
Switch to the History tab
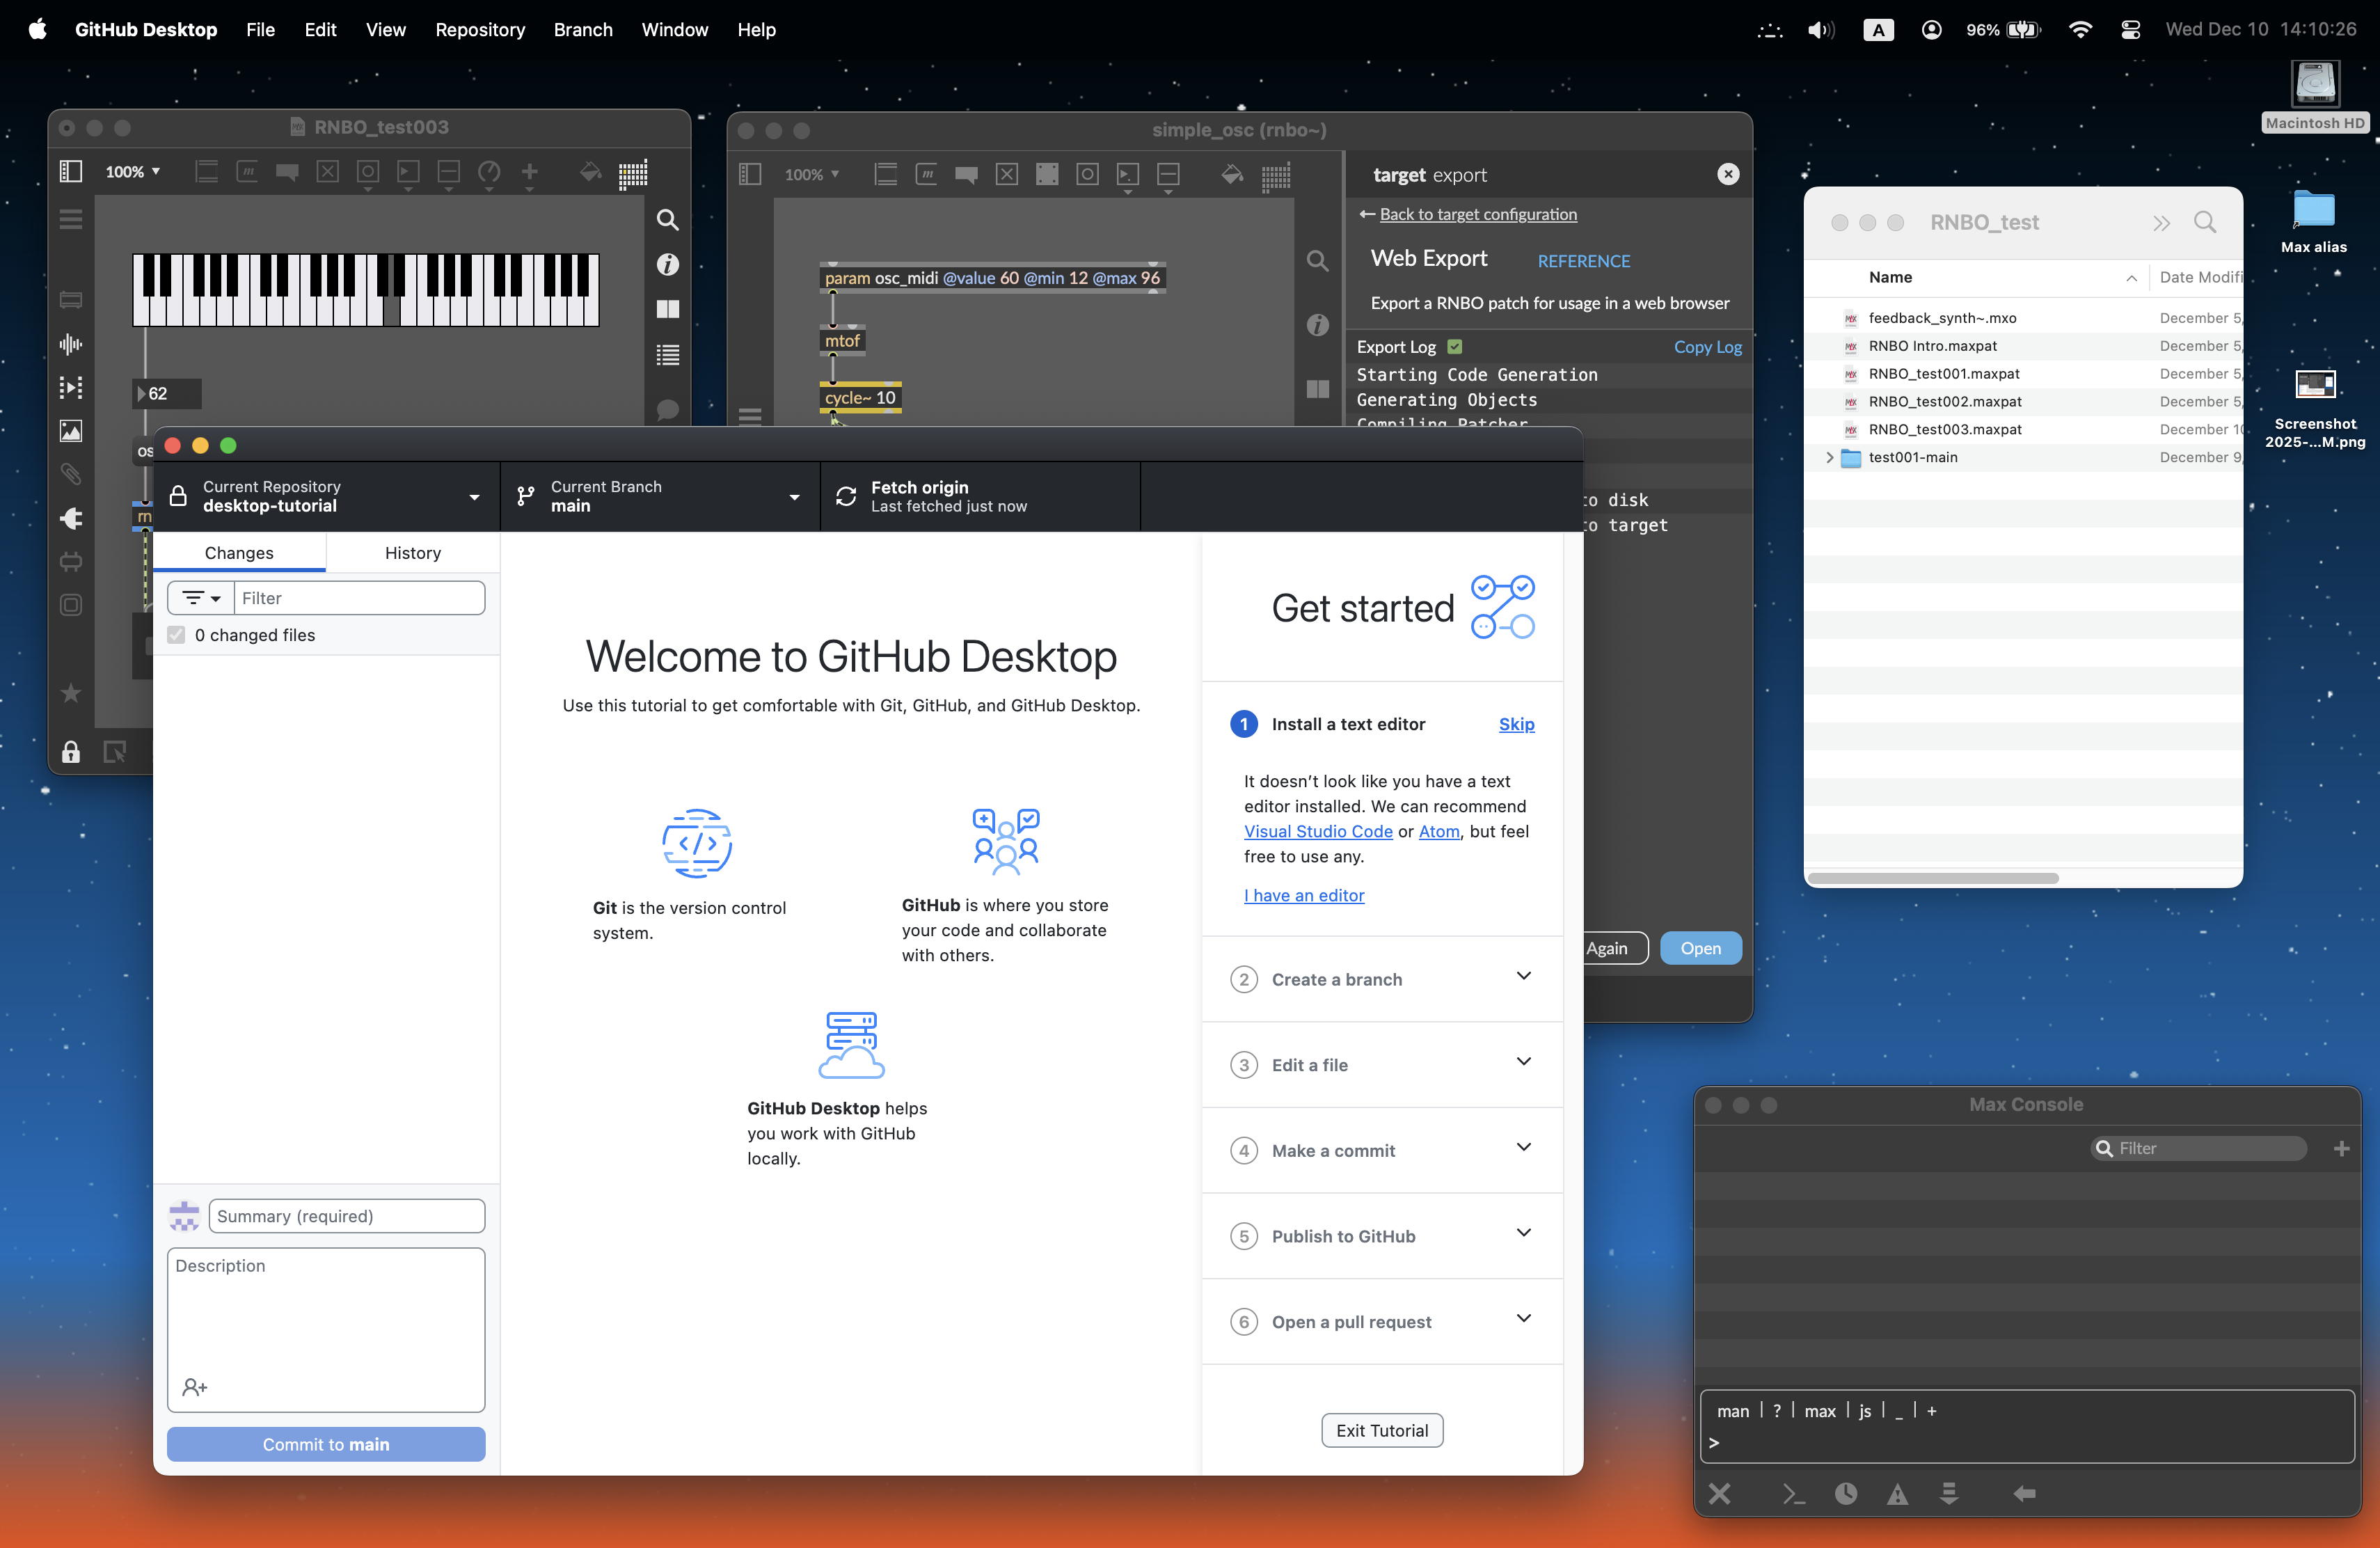point(412,553)
